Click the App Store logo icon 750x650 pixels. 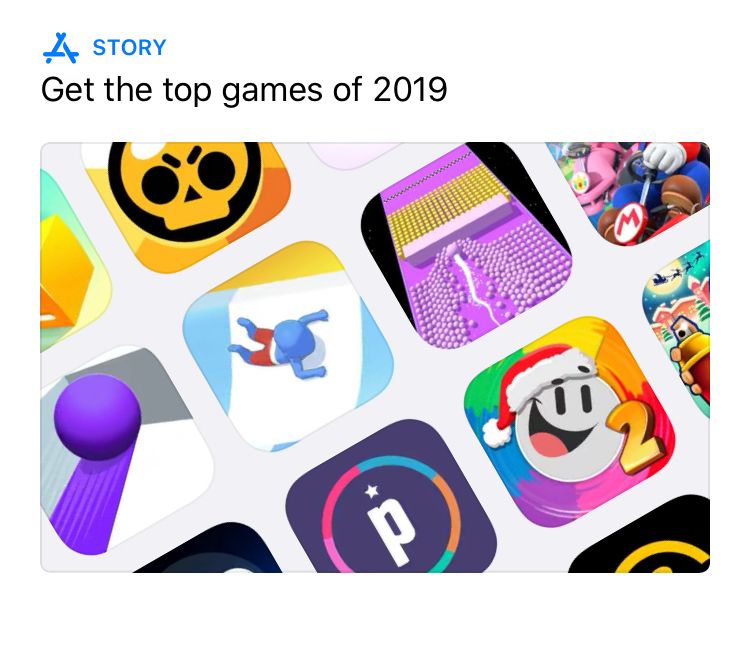tap(61, 48)
